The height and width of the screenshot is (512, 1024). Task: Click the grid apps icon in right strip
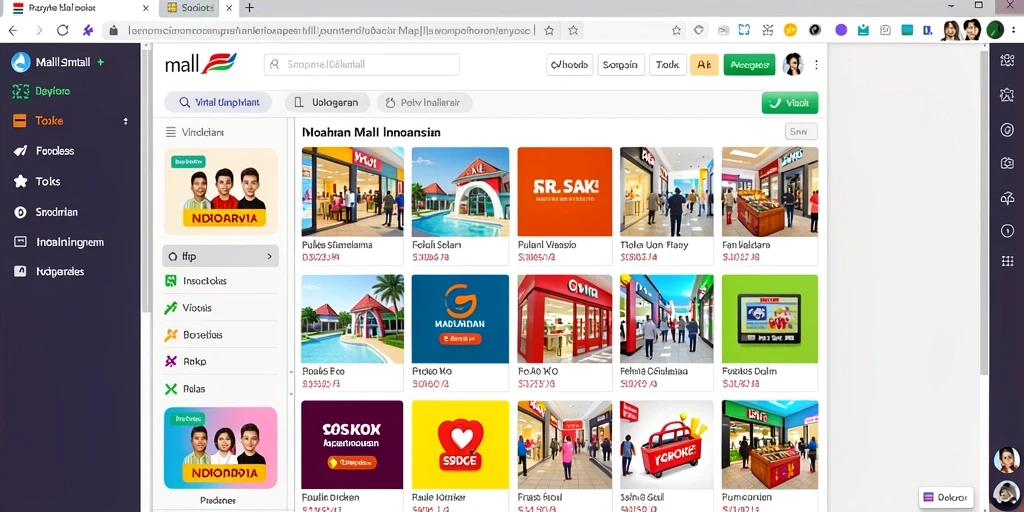click(x=1007, y=261)
